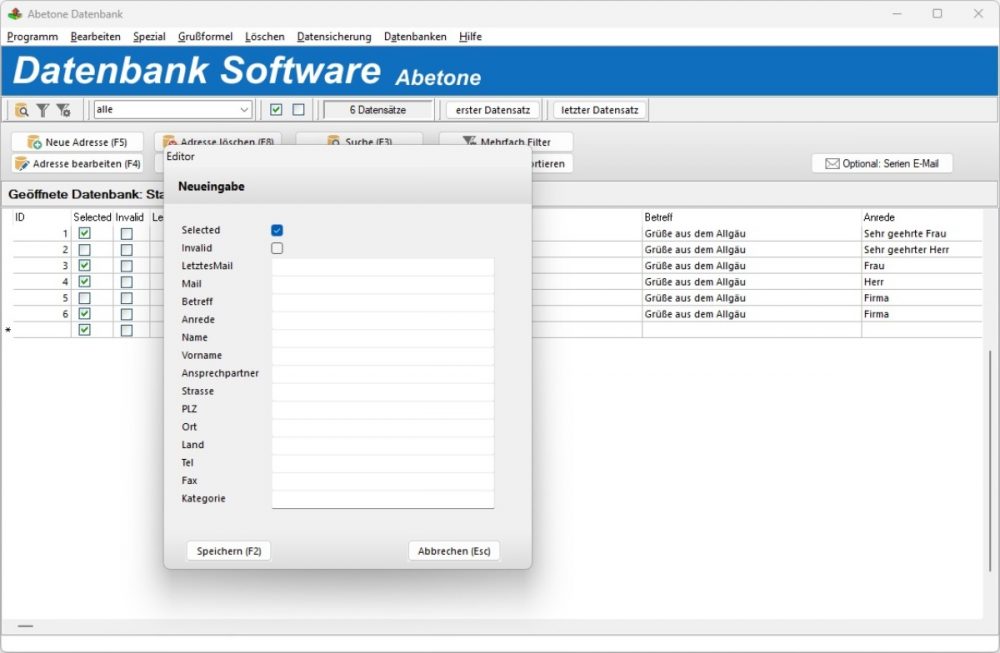The height and width of the screenshot is (653, 1000).
Task: Uncheck the Selected checkbox in Editor dialog
Action: pos(277,230)
